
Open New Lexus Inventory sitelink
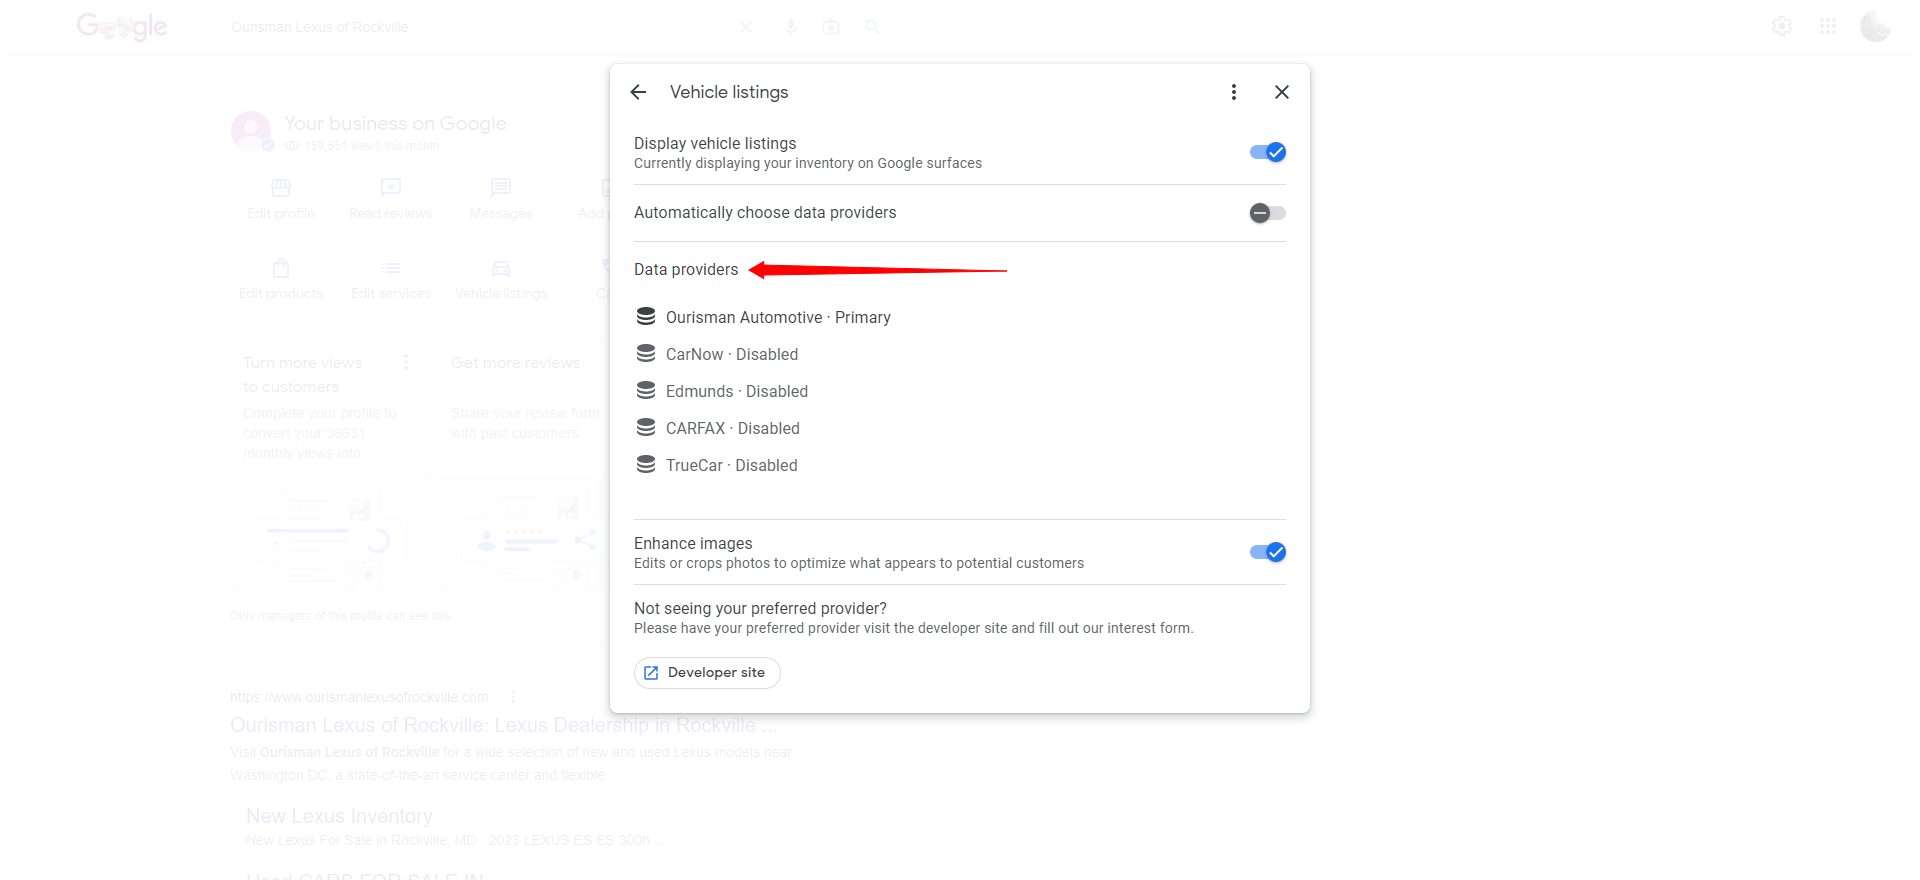click(340, 816)
